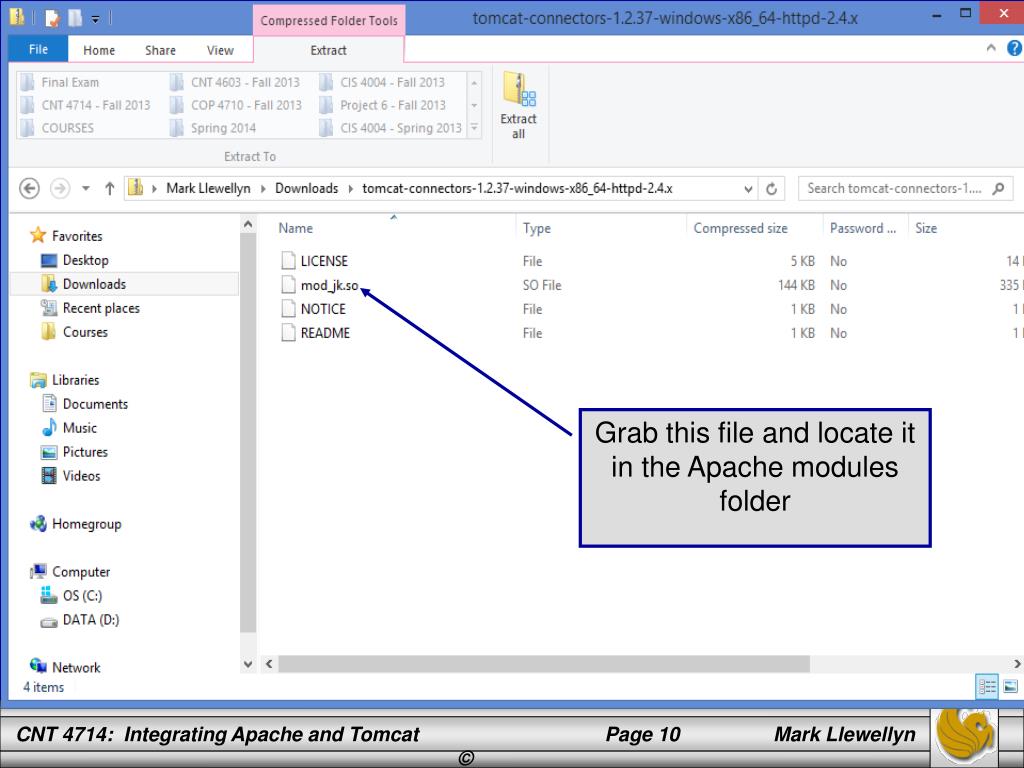Open the Help question mark
Viewport: 1024px width, 768px height.
(x=1014, y=48)
